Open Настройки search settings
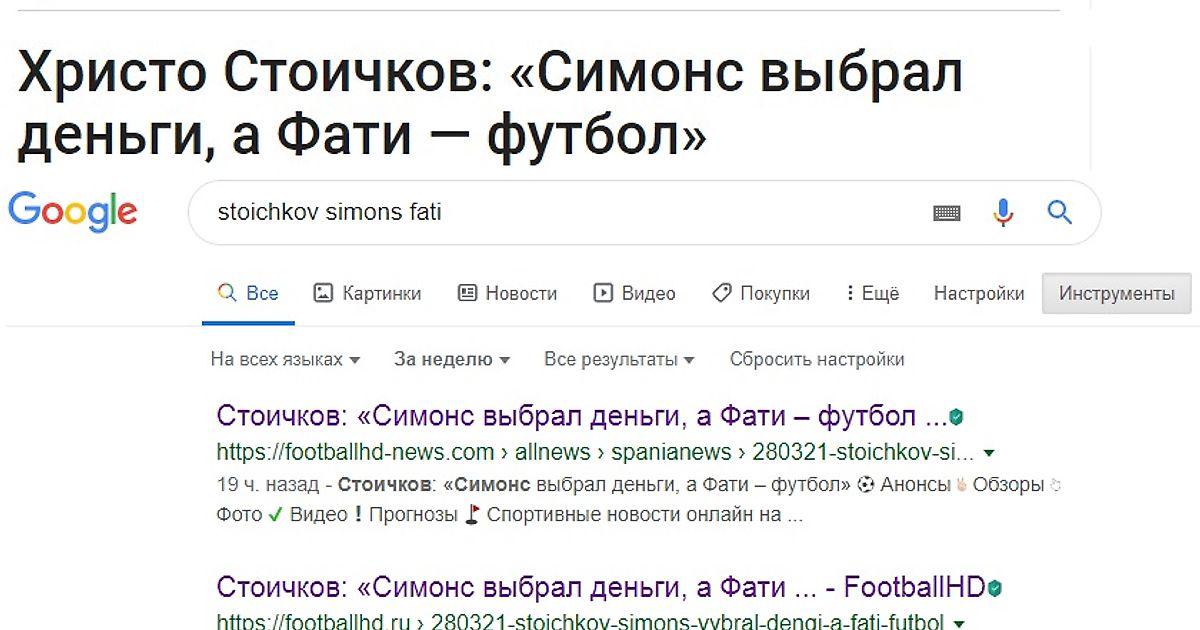The image size is (1200, 630). [979, 293]
